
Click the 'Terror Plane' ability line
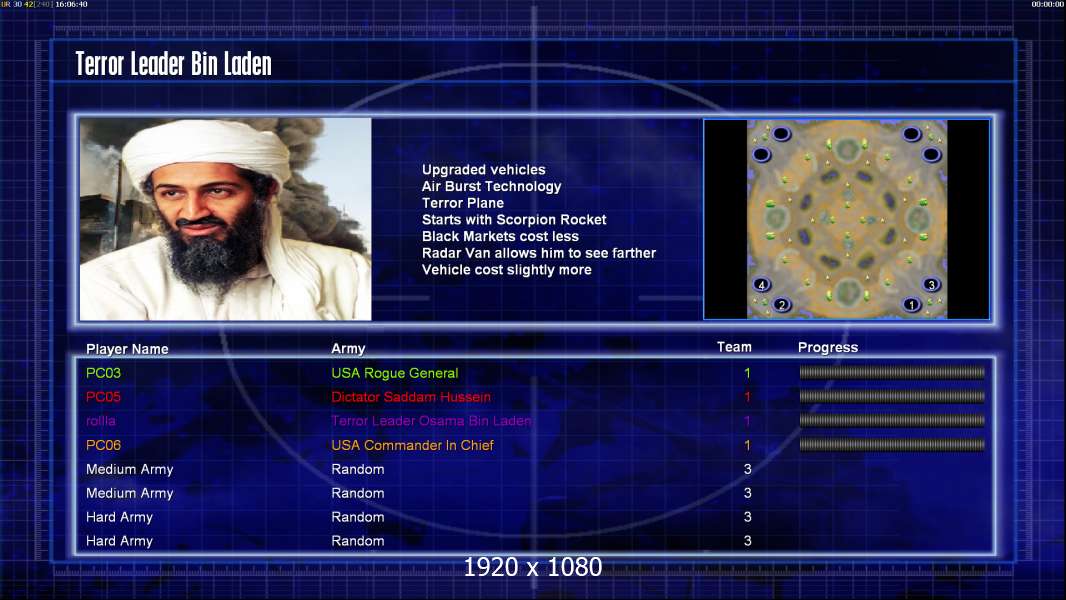point(463,203)
